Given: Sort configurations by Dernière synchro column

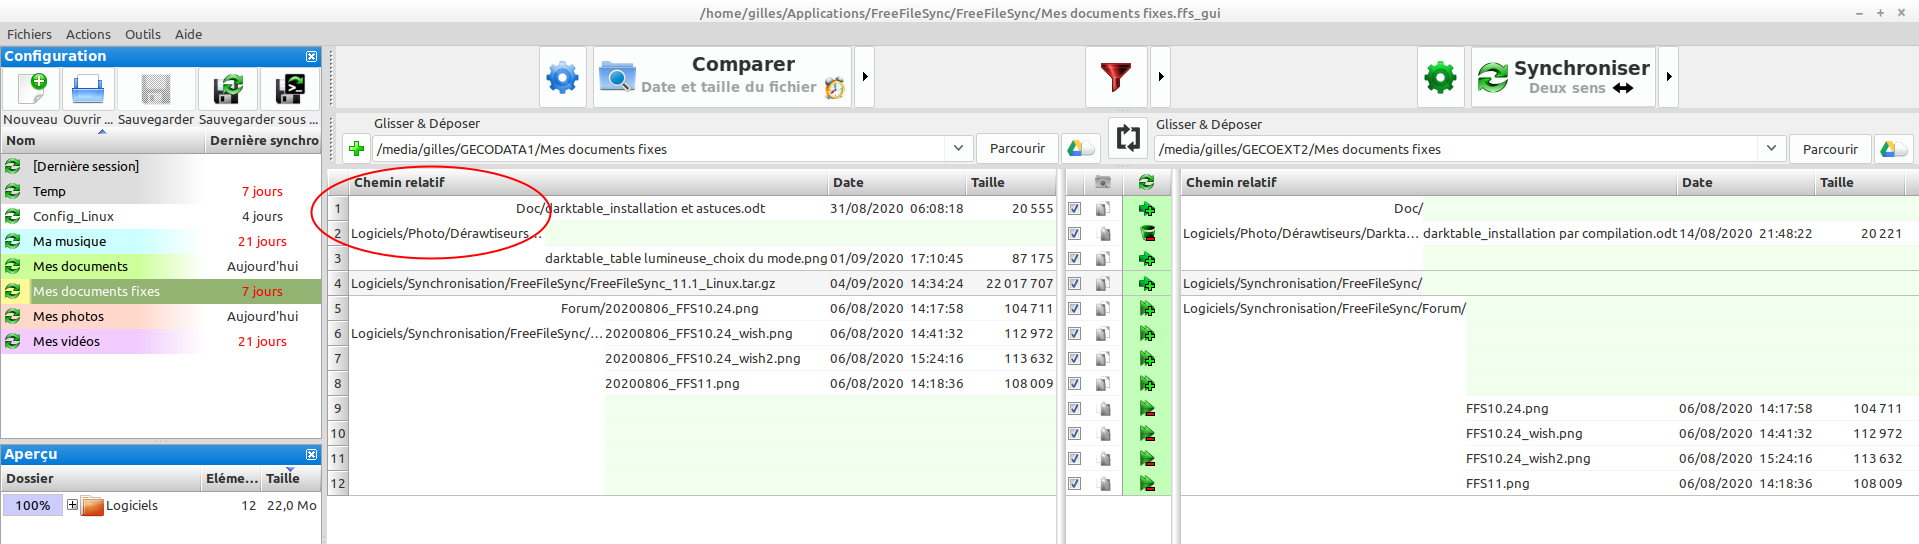Looking at the screenshot, I should tap(264, 141).
